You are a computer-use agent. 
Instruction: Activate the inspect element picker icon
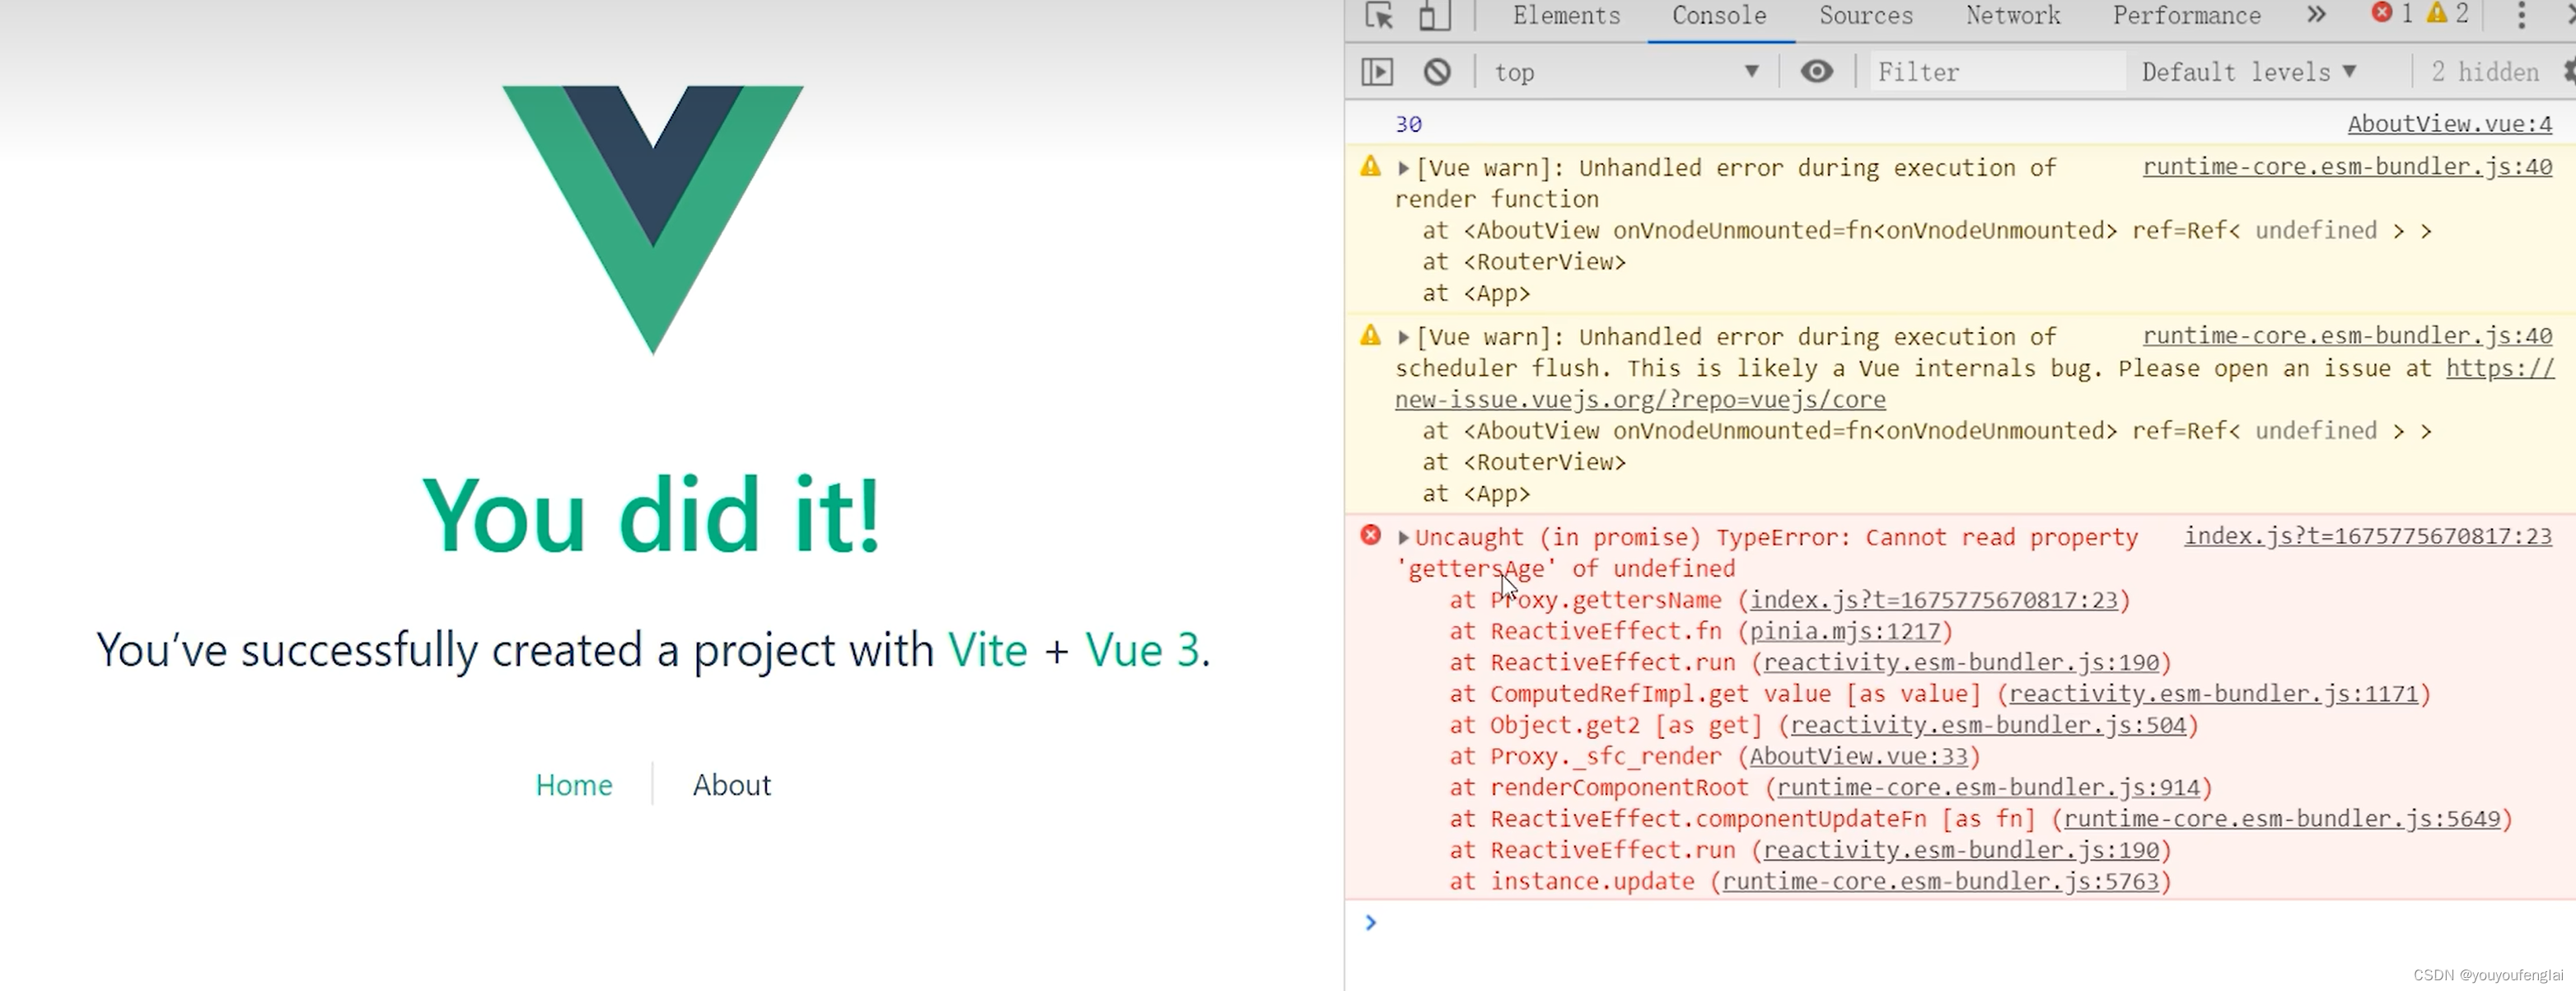[x=1379, y=15]
